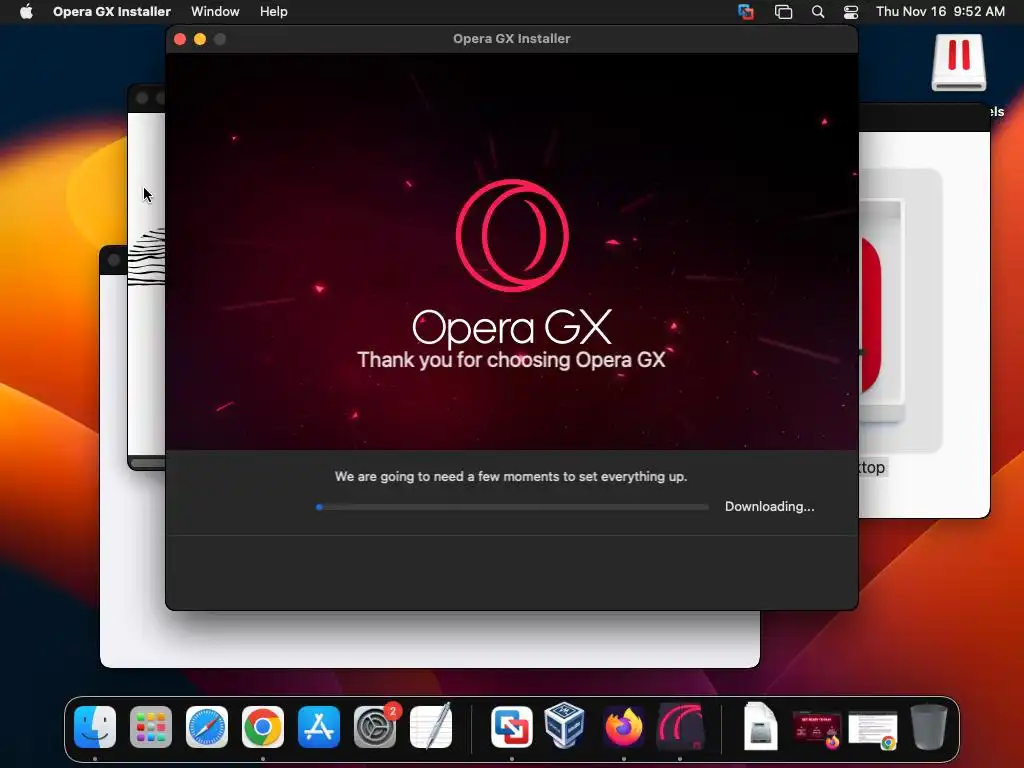Minimize the Opera GX Installer window
This screenshot has height=768, width=1024.
[x=200, y=39]
